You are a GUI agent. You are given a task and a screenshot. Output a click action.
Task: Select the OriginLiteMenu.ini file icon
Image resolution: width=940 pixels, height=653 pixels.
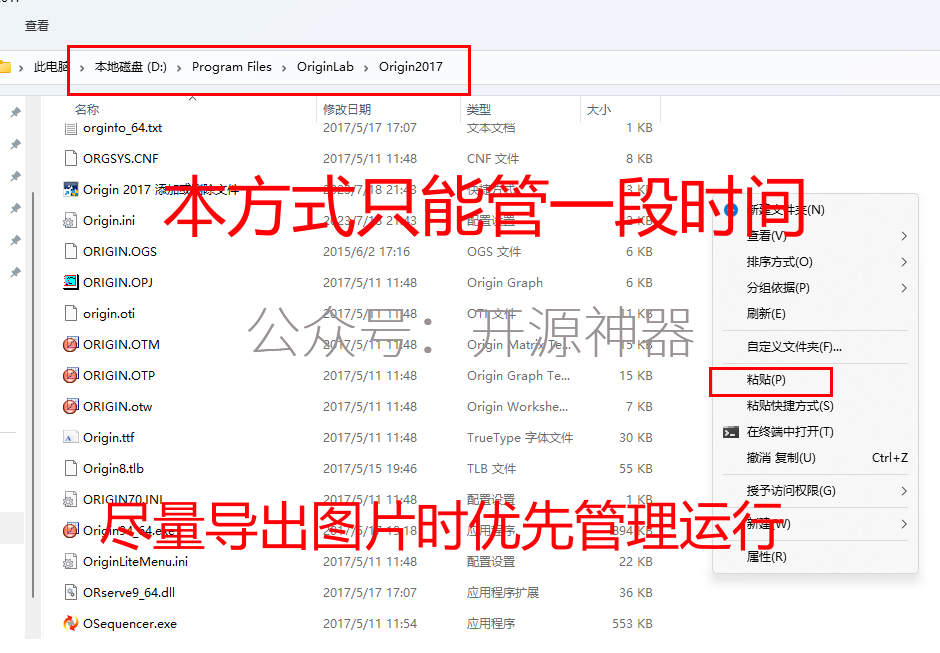click(x=71, y=562)
